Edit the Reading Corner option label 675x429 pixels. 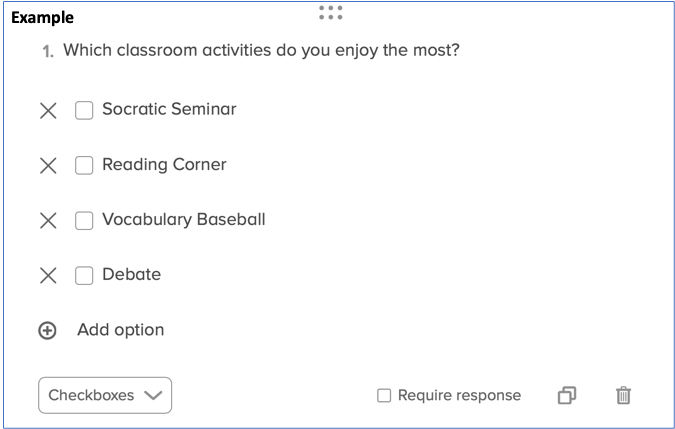[164, 164]
